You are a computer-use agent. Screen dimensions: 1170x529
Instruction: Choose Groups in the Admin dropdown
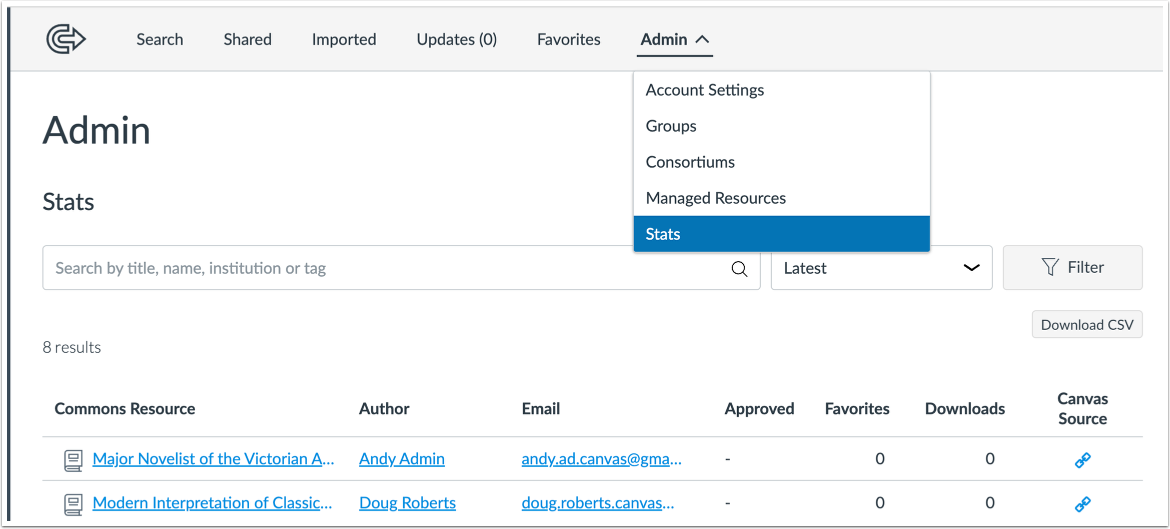coord(671,126)
